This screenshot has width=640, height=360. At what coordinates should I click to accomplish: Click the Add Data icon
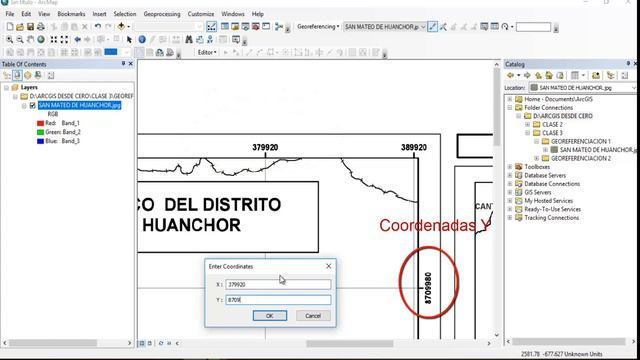pos(121,27)
